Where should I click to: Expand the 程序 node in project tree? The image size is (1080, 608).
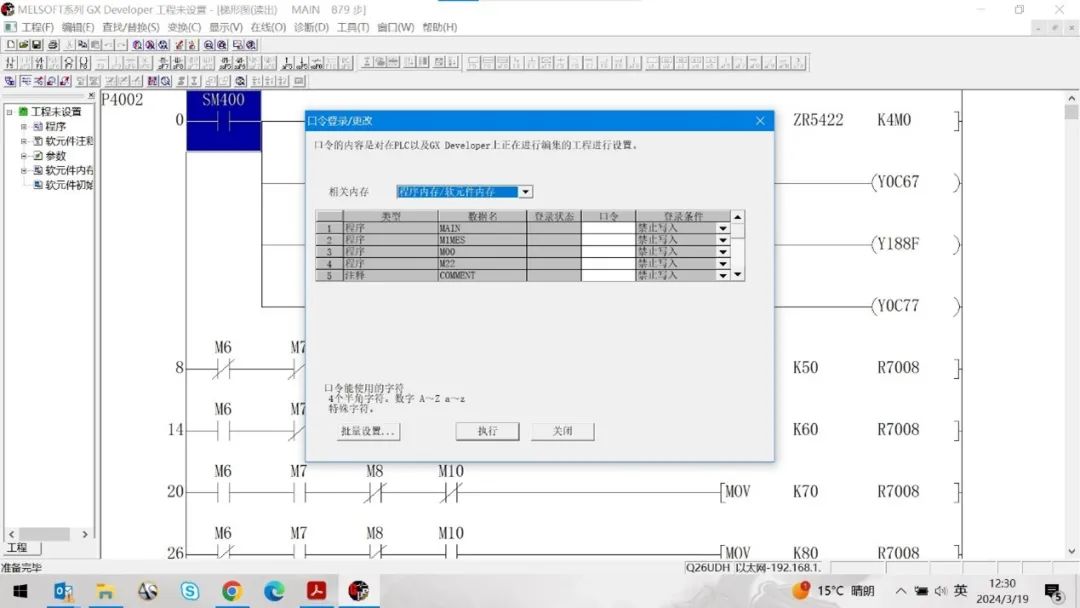tap(24, 127)
